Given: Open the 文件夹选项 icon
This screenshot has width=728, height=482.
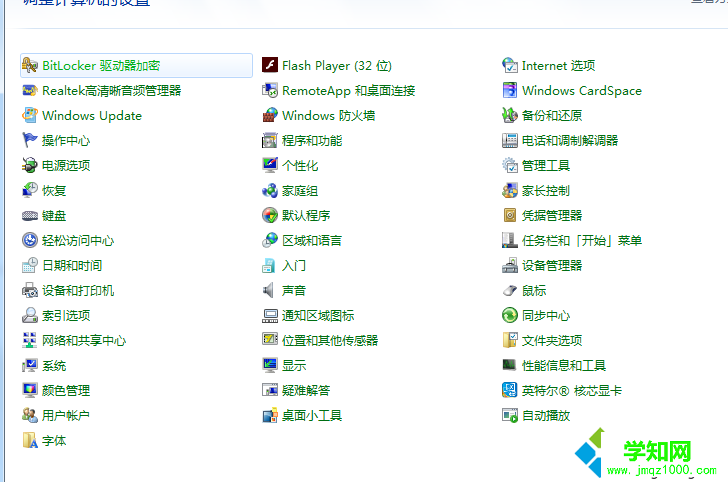Looking at the screenshot, I should point(510,340).
